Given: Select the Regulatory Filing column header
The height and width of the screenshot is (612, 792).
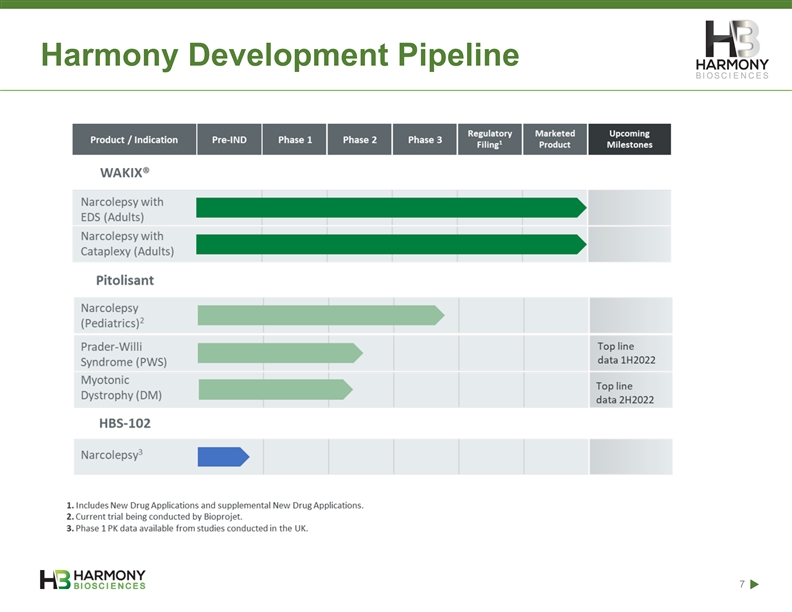Looking at the screenshot, I should click(490, 139).
